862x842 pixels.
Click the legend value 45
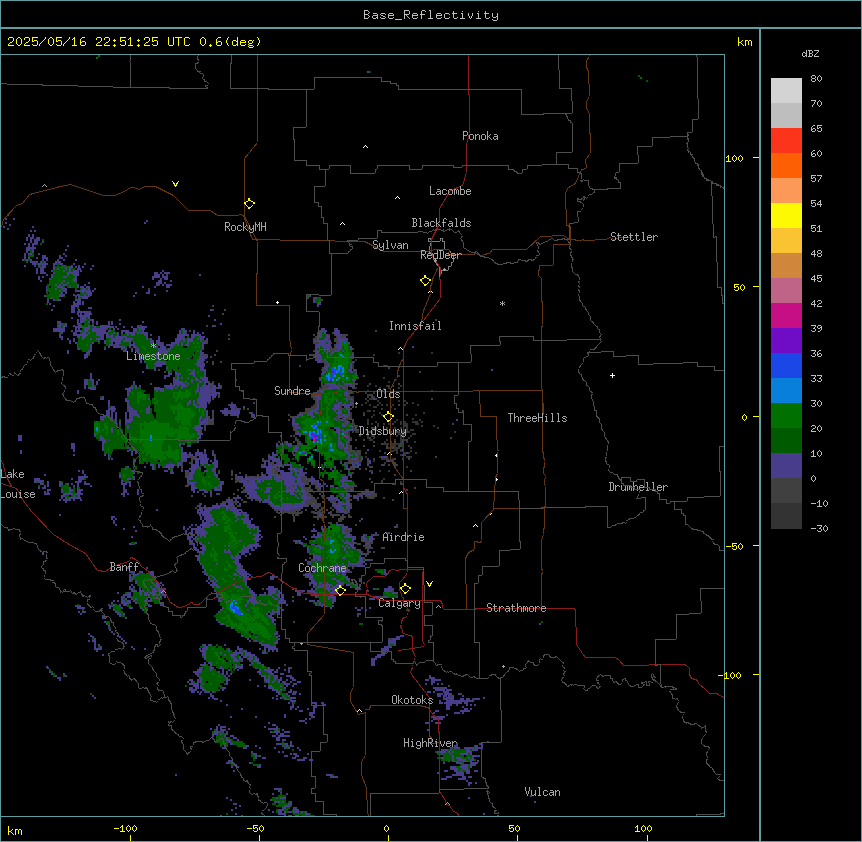point(816,278)
